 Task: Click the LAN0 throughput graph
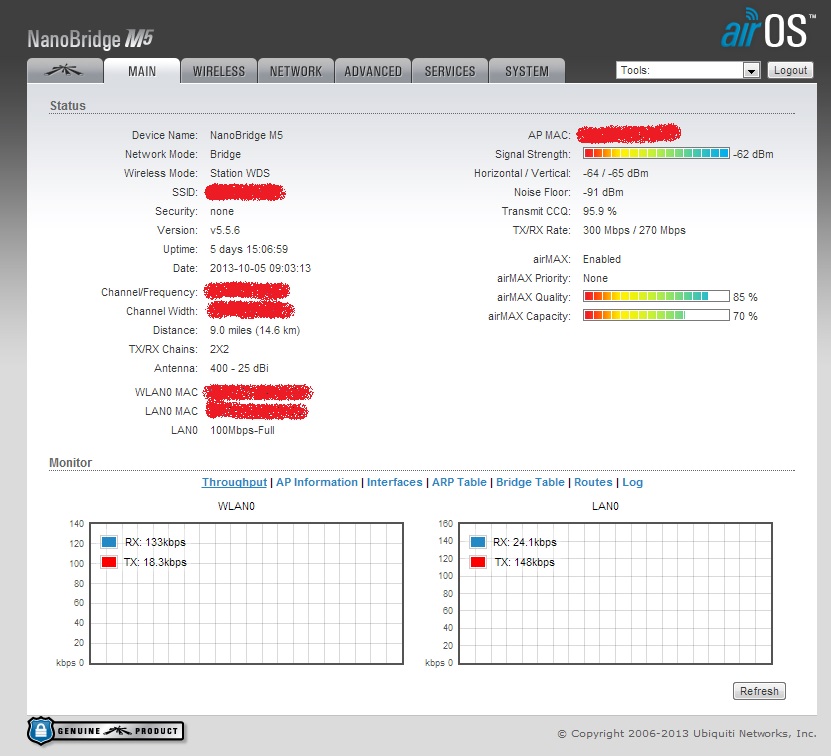(615, 593)
